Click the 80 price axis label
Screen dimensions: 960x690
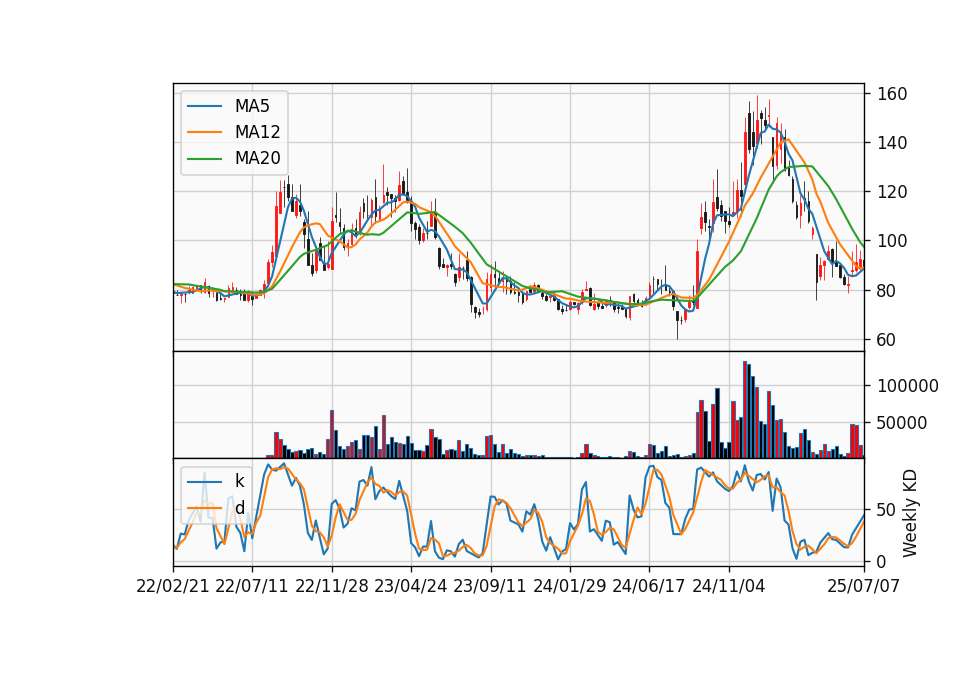point(888,290)
